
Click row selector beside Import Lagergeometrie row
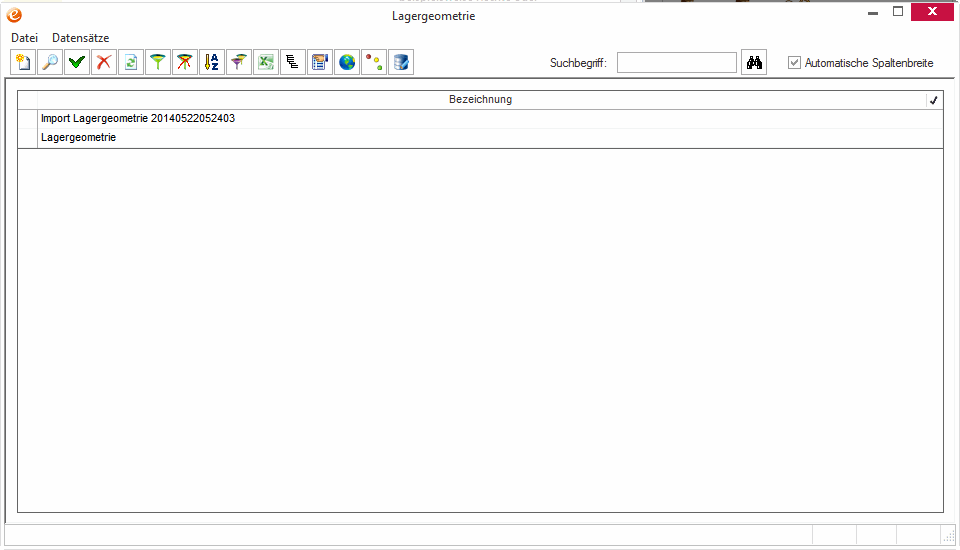click(28, 119)
